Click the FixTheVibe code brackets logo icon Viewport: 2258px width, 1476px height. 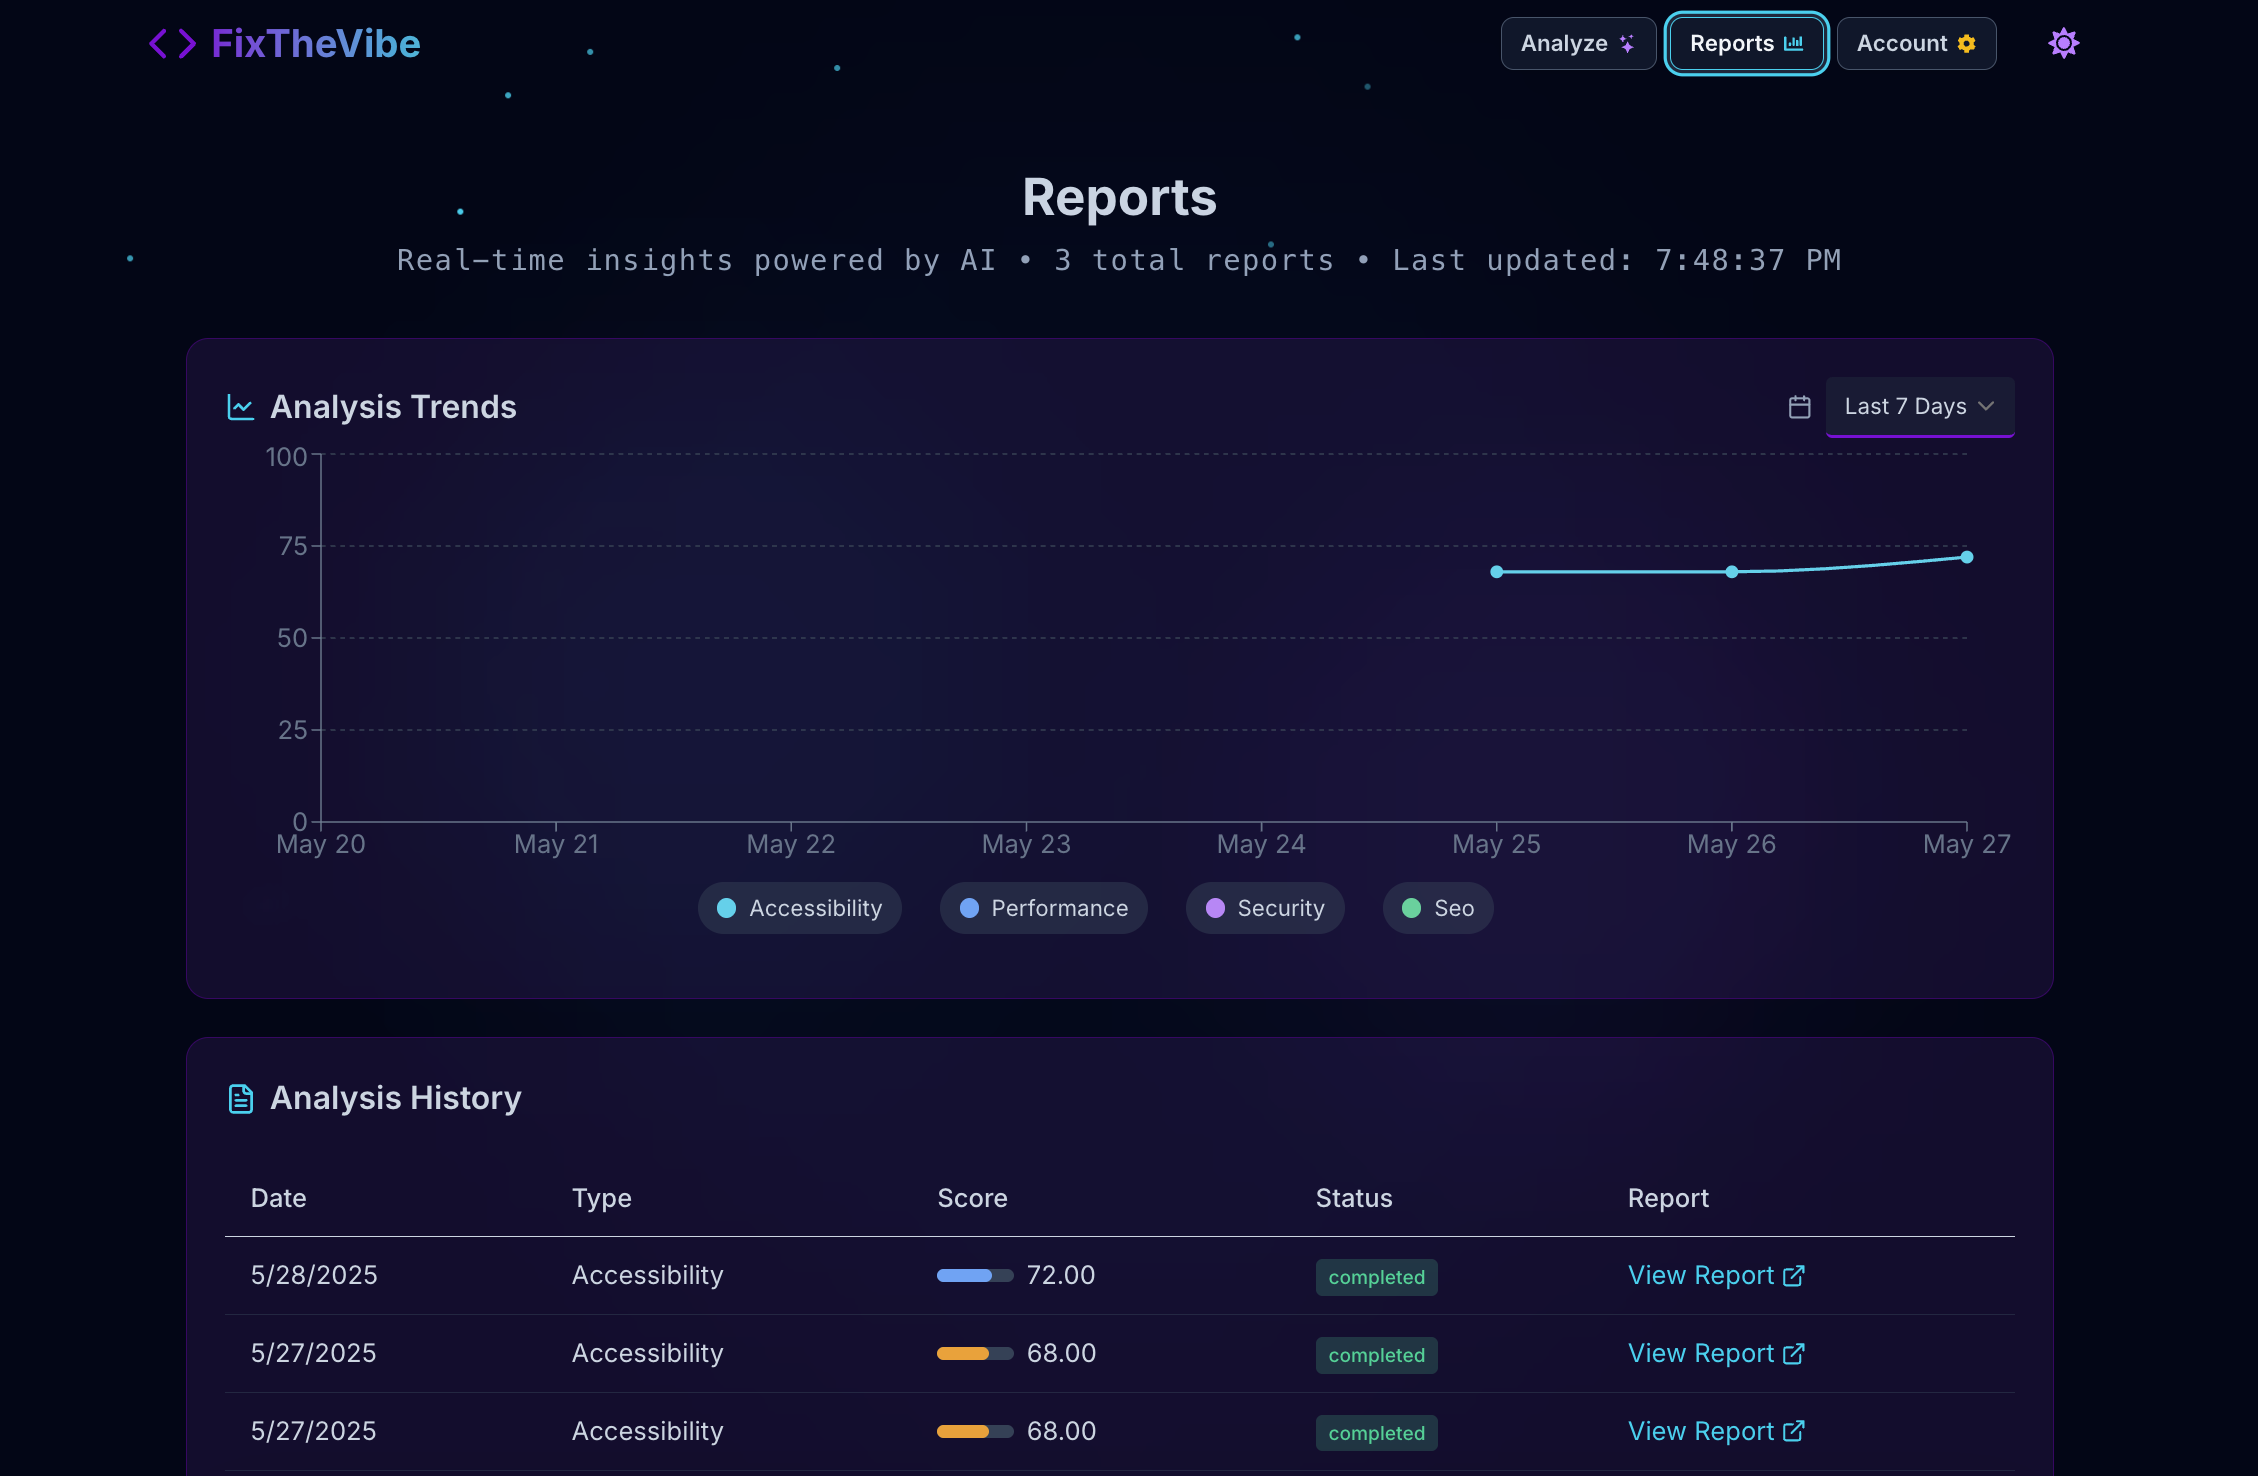coord(172,44)
